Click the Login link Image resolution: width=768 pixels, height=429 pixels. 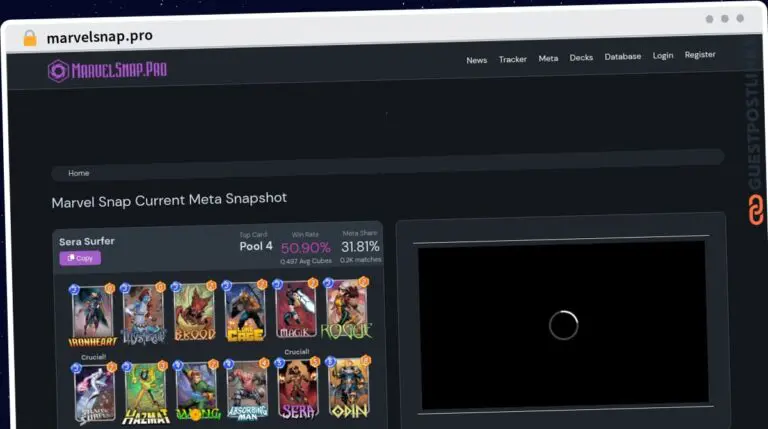pos(663,55)
